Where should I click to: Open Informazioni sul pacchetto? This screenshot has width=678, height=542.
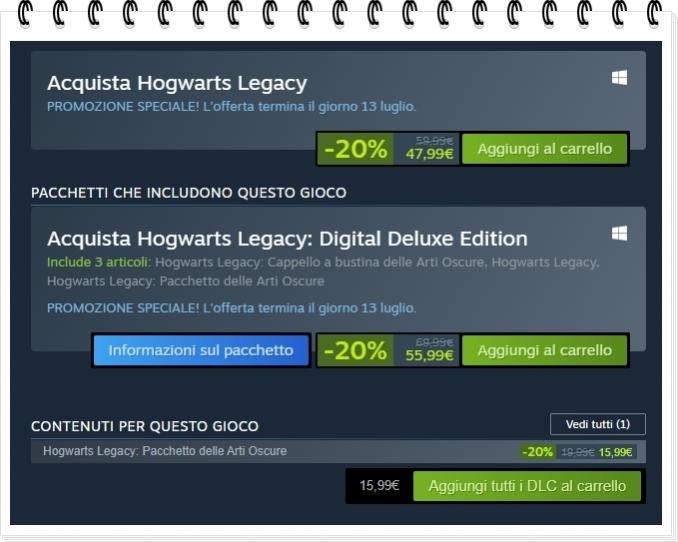click(x=201, y=350)
